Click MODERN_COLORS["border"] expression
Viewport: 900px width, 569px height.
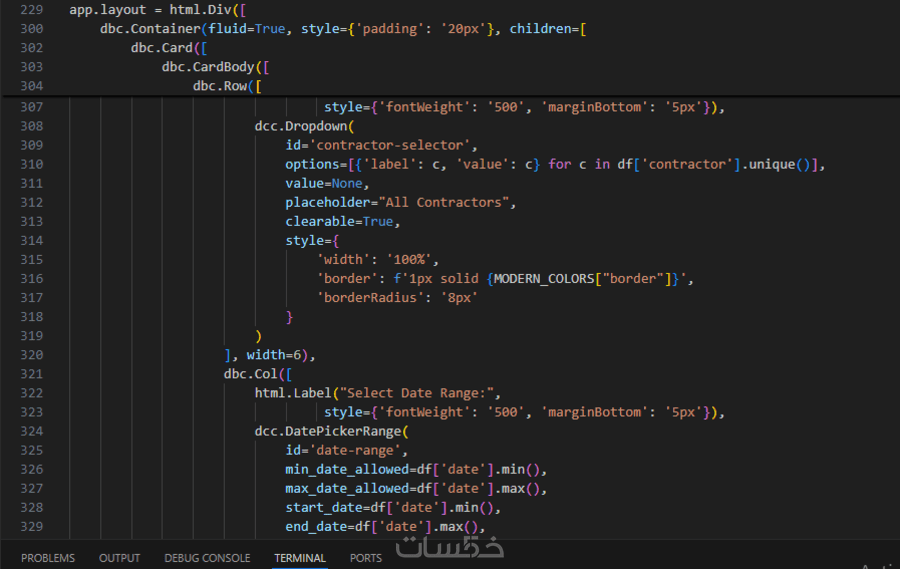pyautogui.click(x=583, y=278)
